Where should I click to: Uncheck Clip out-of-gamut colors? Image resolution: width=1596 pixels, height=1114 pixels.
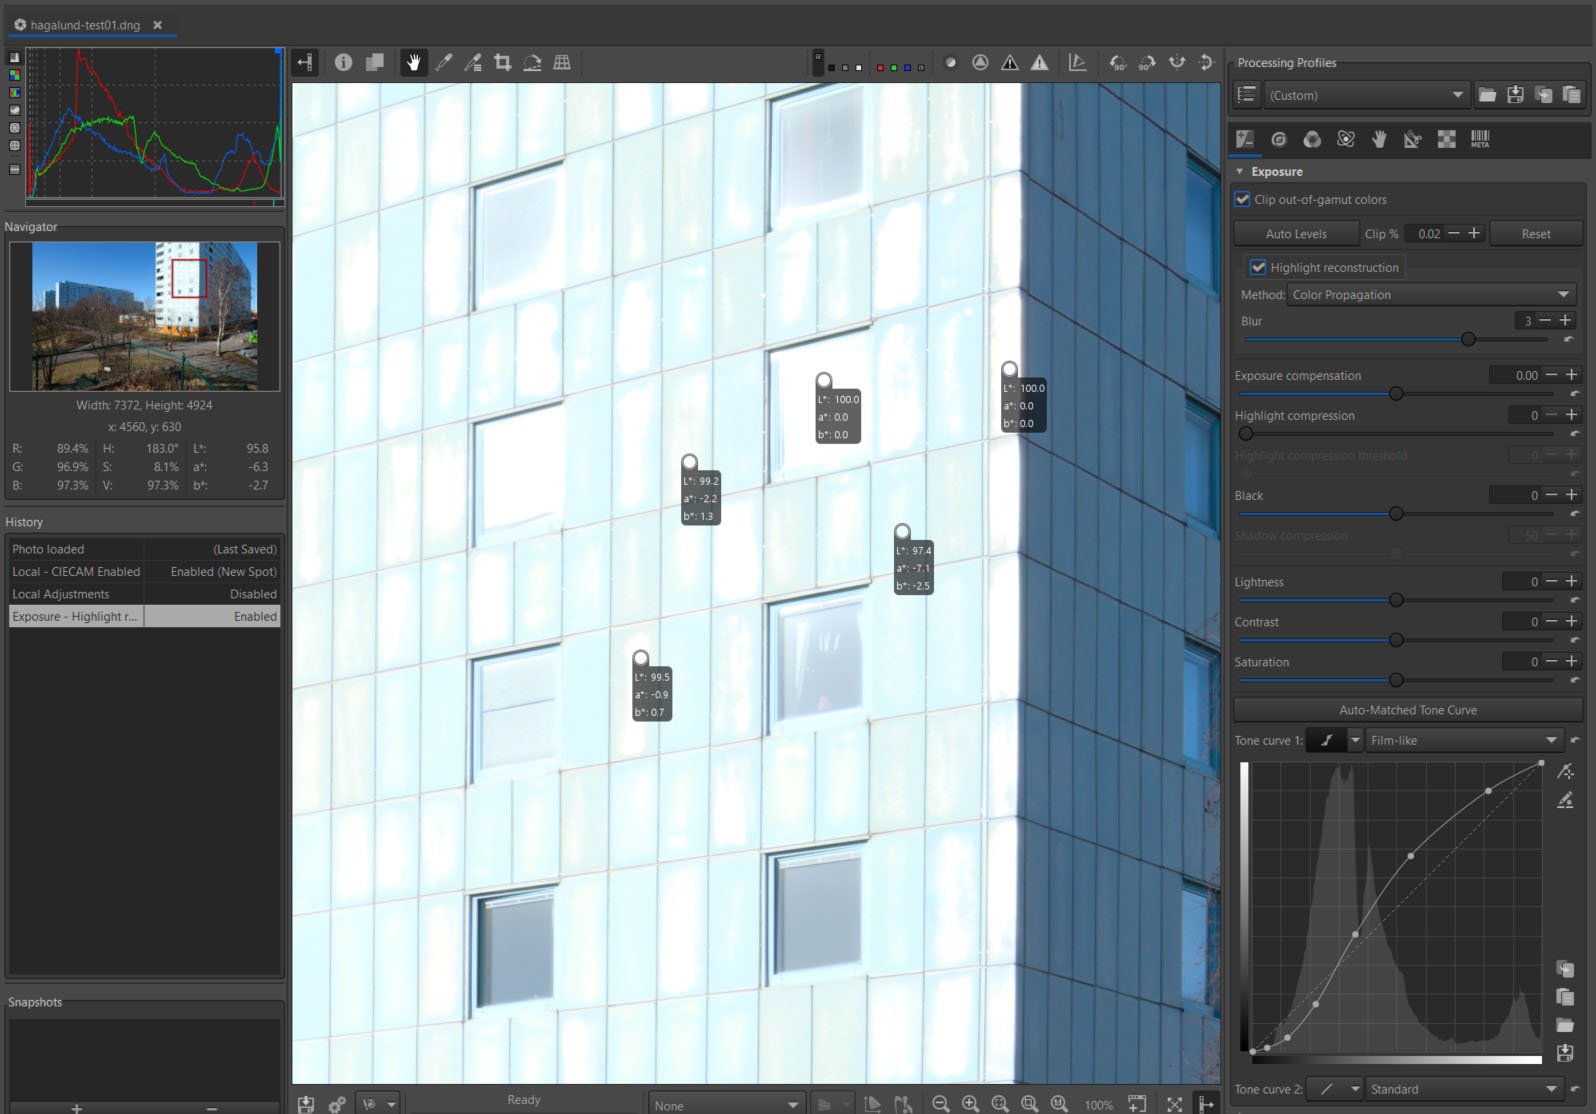tap(1242, 199)
